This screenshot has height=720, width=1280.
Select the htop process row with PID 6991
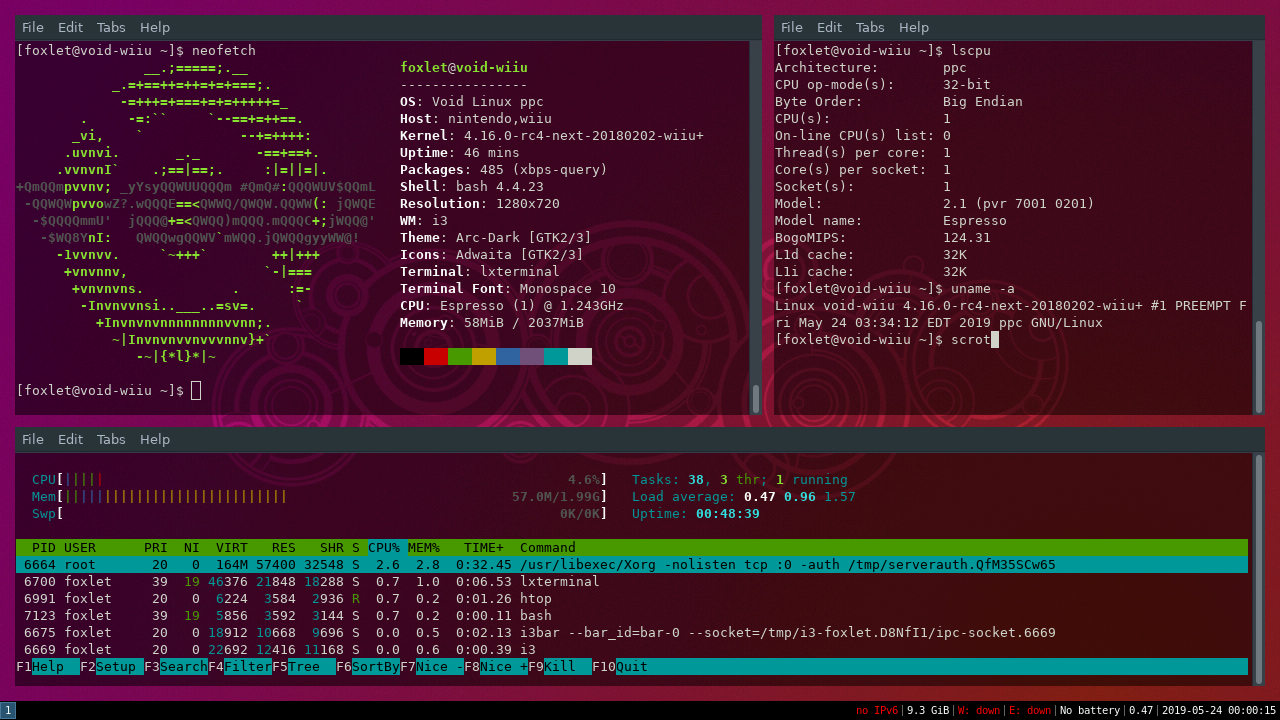[x=632, y=599]
